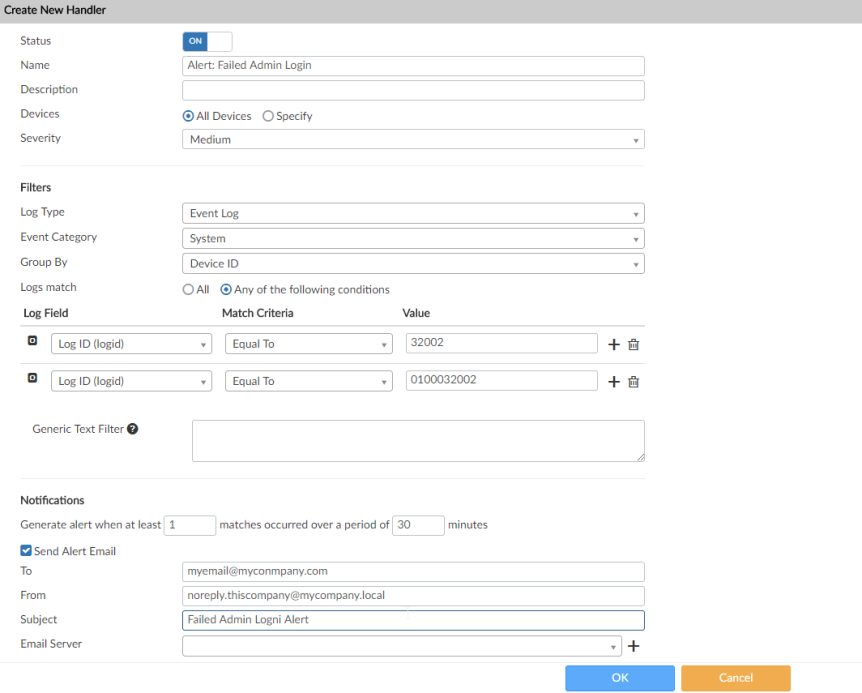The image size is (862, 693).
Task: Expand the Log Type dropdown
Action: click(413, 213)
